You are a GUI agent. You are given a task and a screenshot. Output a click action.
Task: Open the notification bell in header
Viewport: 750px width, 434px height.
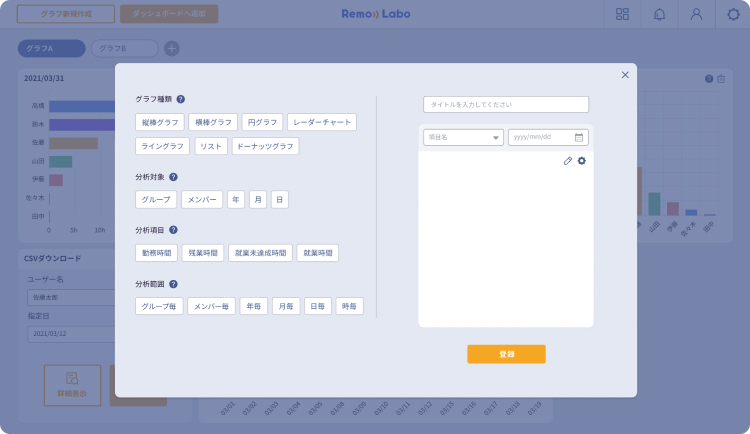point(659,14)
